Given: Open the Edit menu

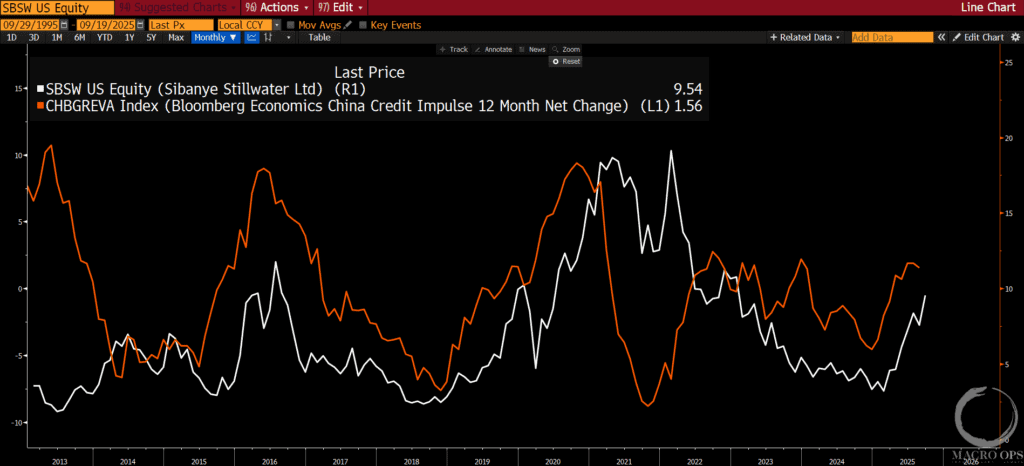Looking at the screenshot, I should 340,7.
